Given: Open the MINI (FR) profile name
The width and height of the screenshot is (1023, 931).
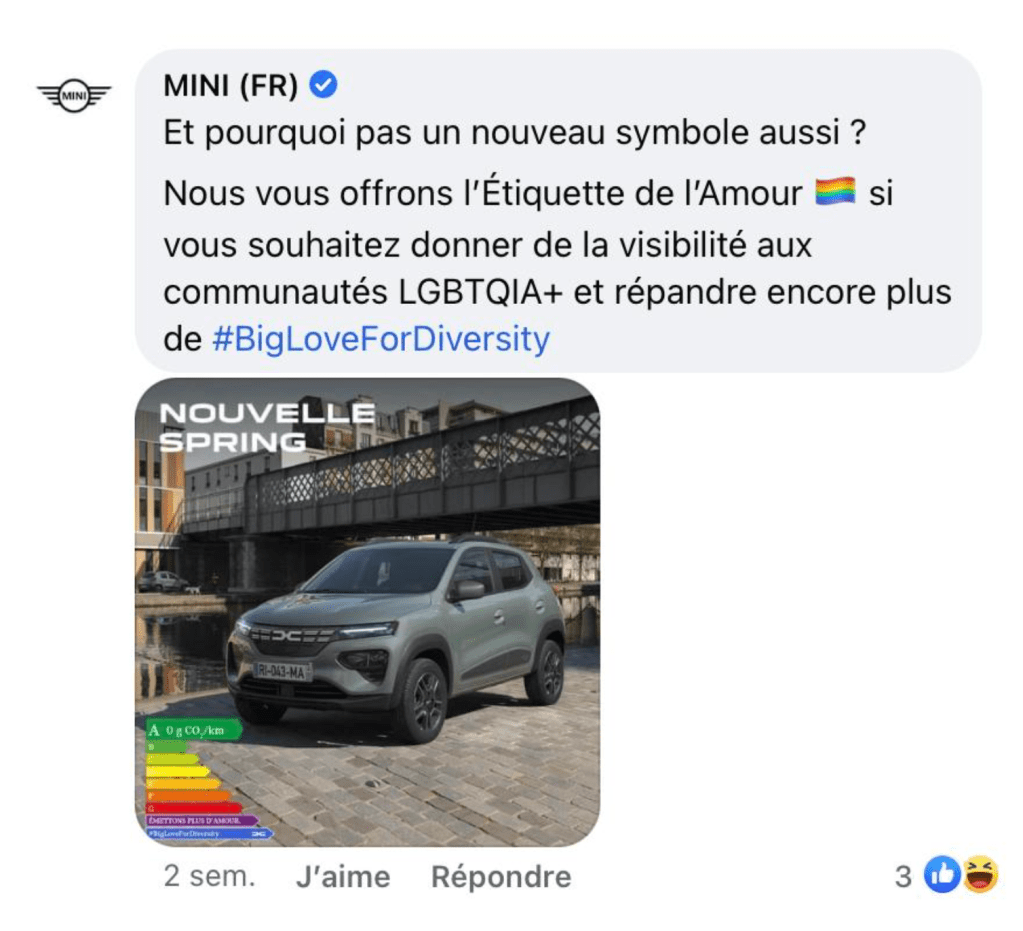Looking at the screenshot, I should 230,85.
